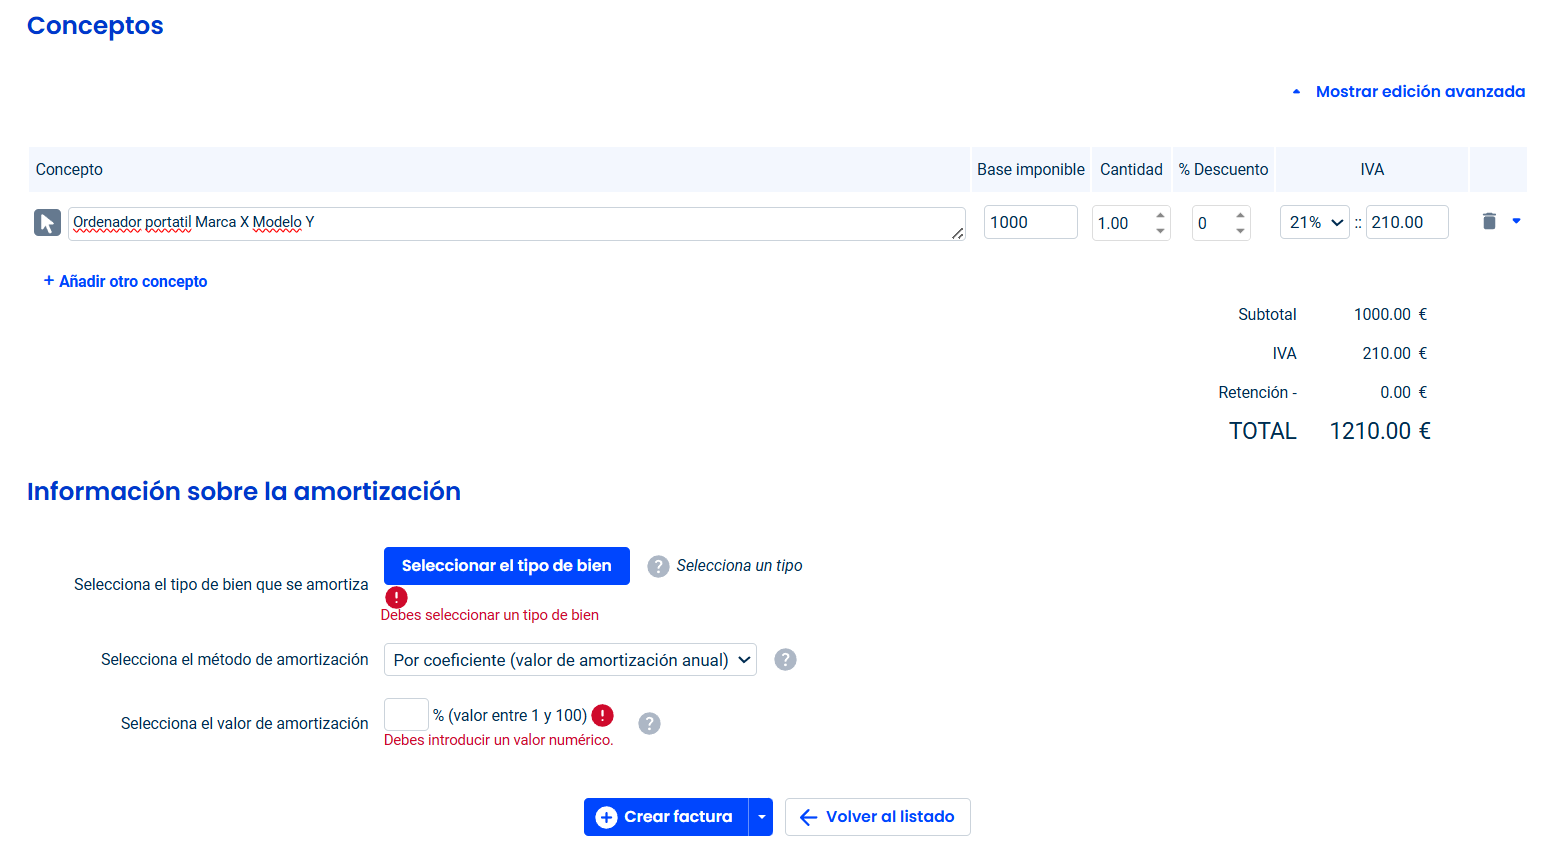Click the label 'Selecciona el valor de amortización'
Screen dimensions: 1548x849
(245, 723)
